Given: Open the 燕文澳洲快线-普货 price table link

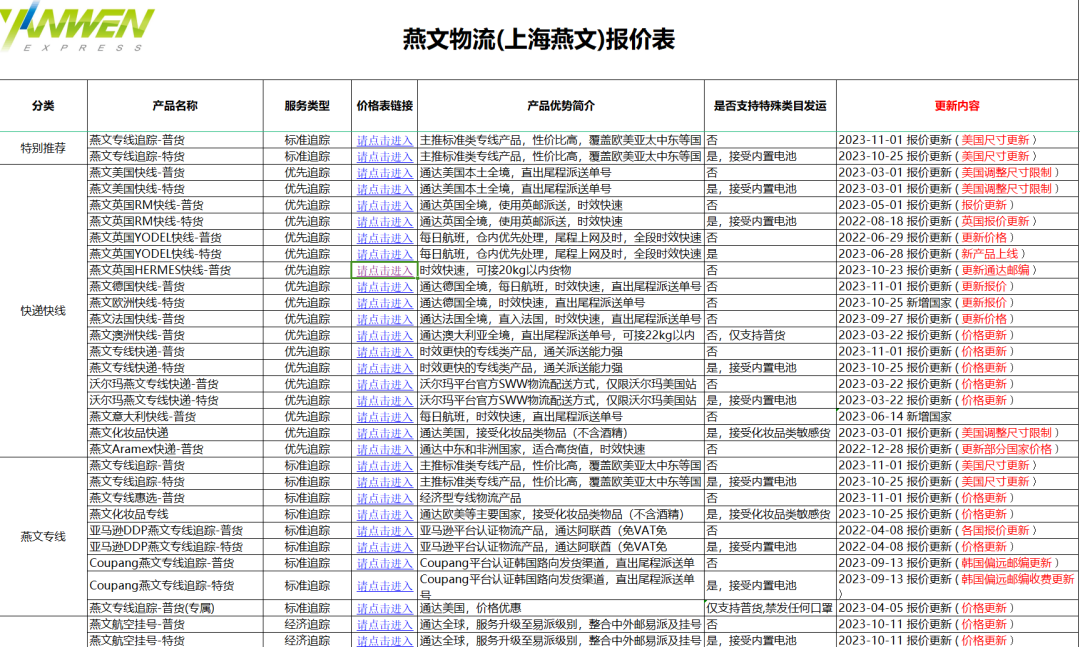Looking at the screenshot, I should tap(384, 336).
